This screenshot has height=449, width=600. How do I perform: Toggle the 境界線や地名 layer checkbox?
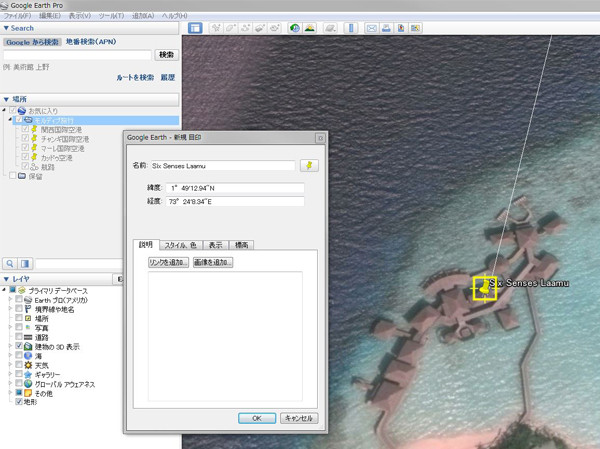[19, 309]
